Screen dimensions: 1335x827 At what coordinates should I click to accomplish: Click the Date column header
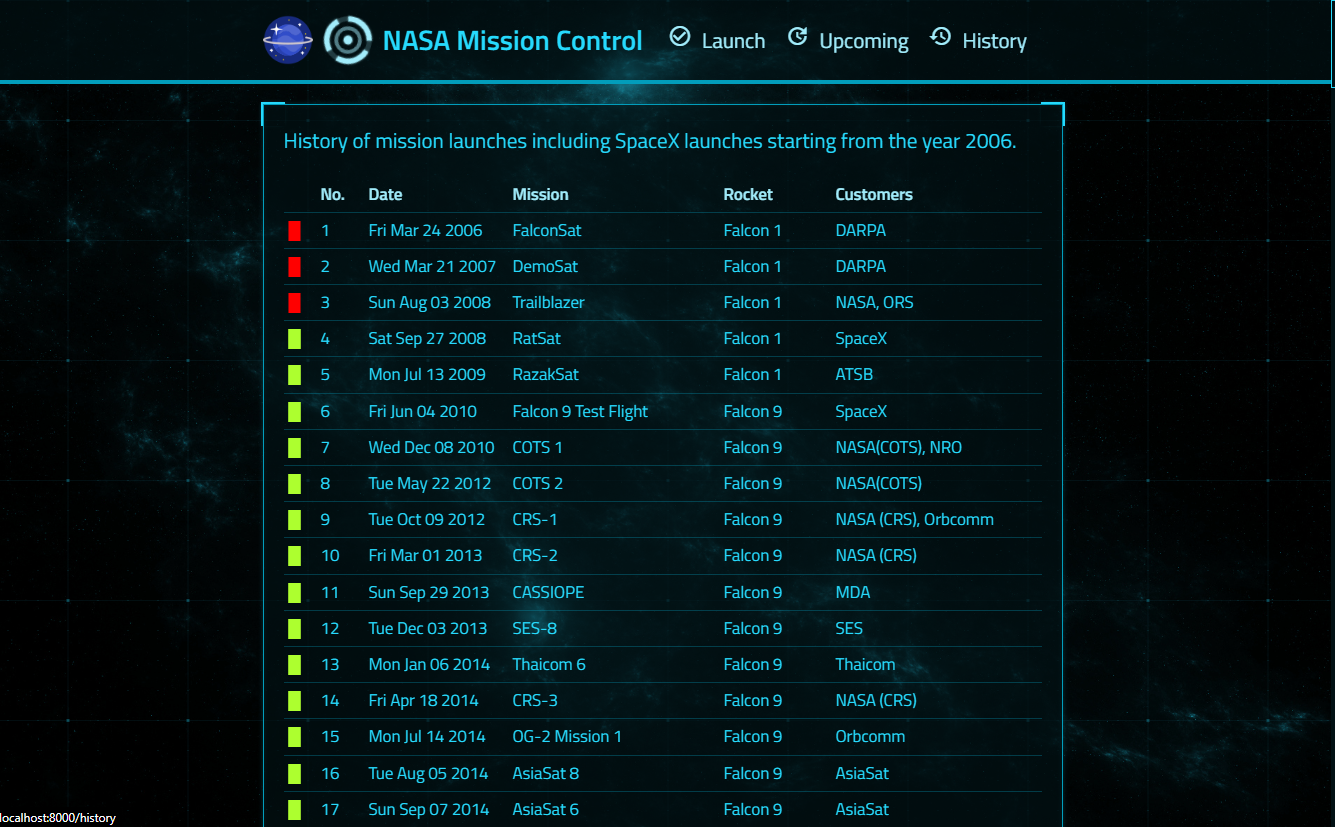(x=385, y=194)
